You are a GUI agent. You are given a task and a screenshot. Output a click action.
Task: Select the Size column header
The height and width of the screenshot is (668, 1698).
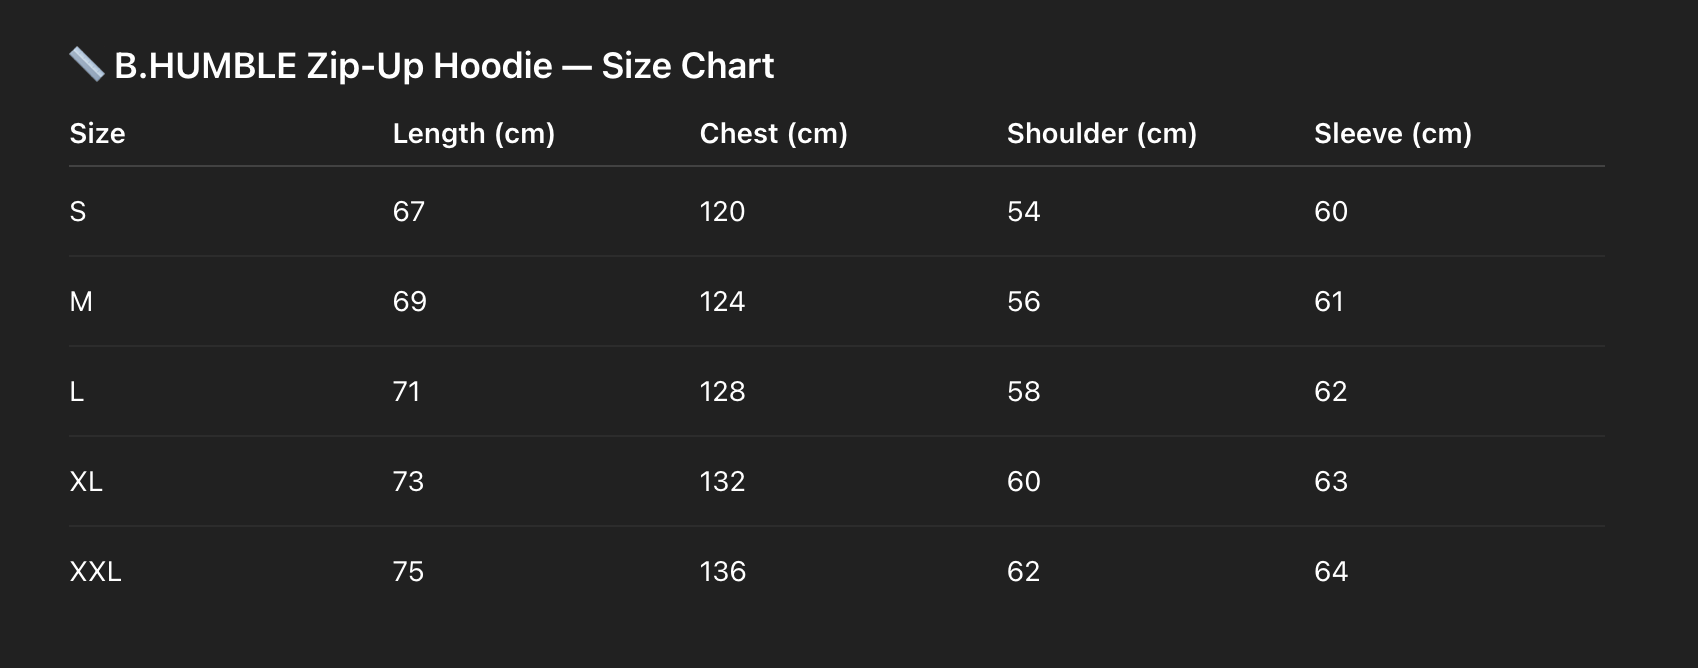click(x=97, y=133)
